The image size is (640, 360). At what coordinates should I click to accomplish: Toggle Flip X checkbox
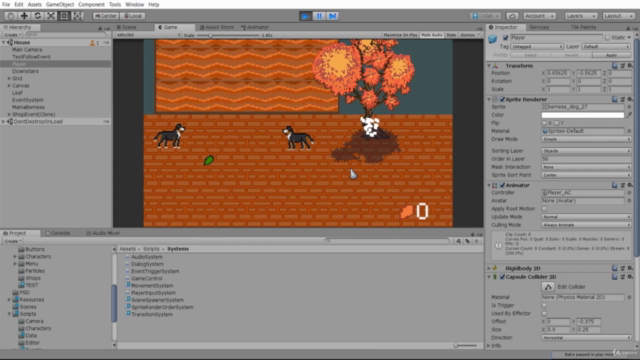pos(544,123)
